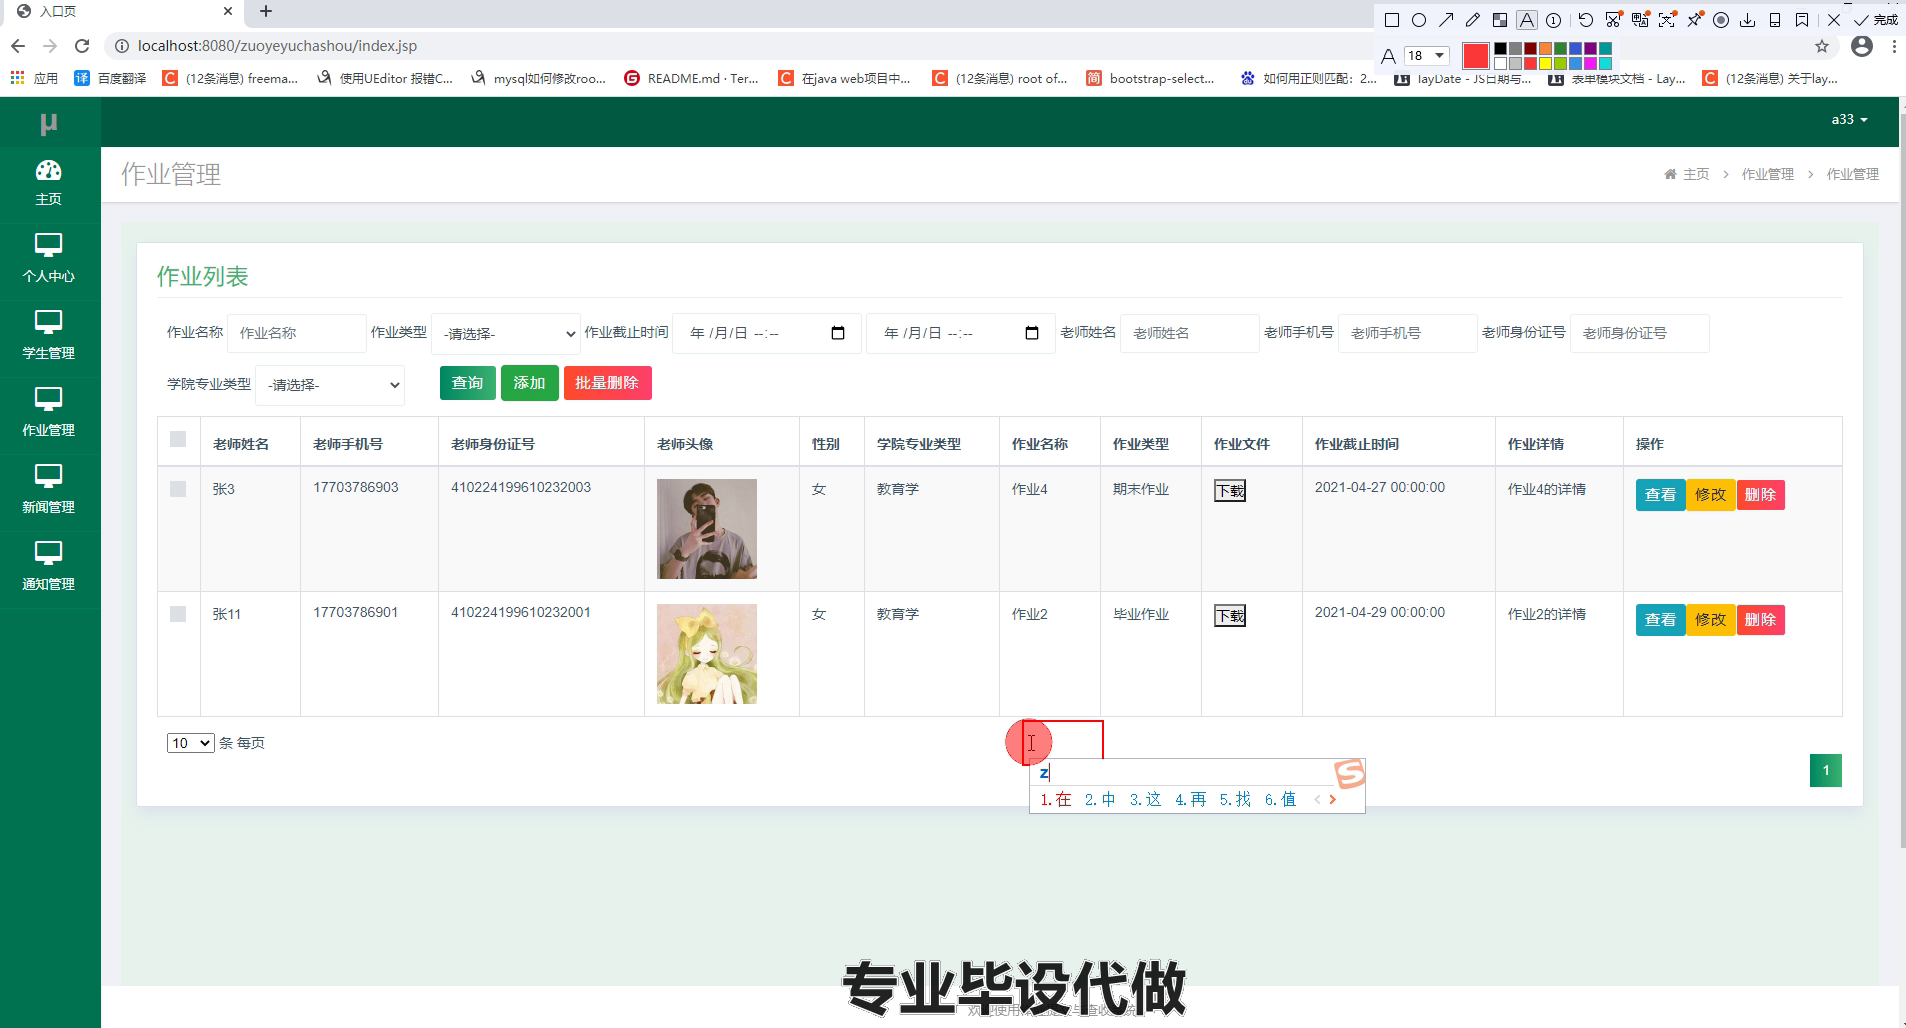Tick the checkbox for row 张11

tap(178, 614)
